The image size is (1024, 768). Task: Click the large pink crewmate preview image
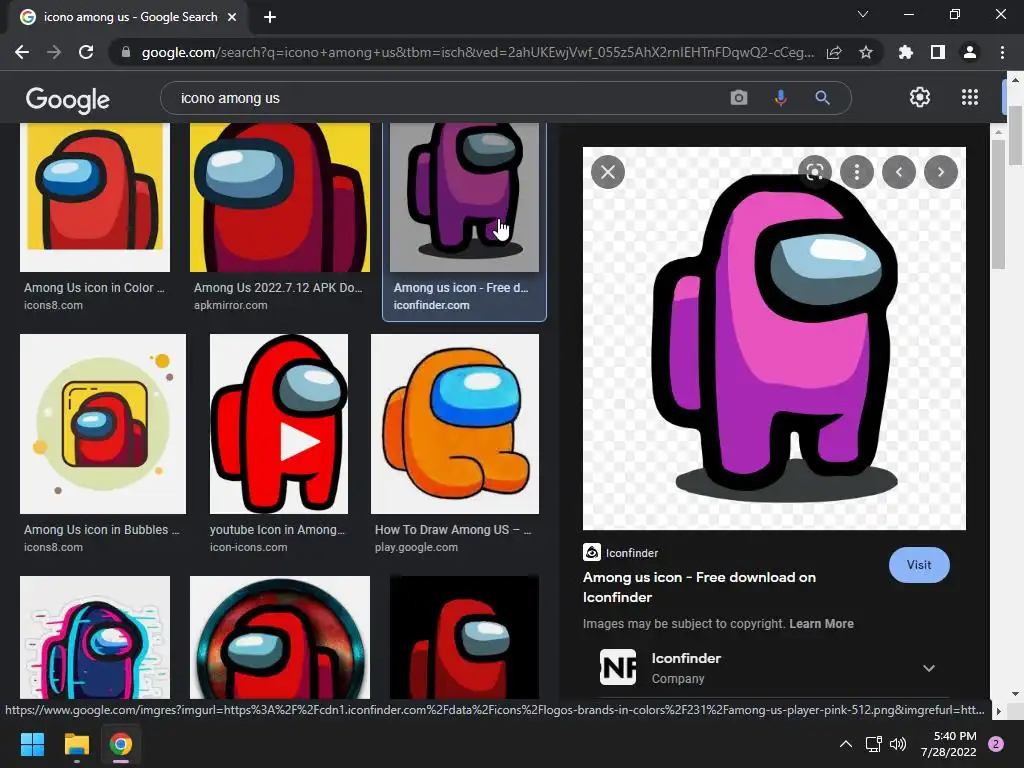(x=774, y=338)
